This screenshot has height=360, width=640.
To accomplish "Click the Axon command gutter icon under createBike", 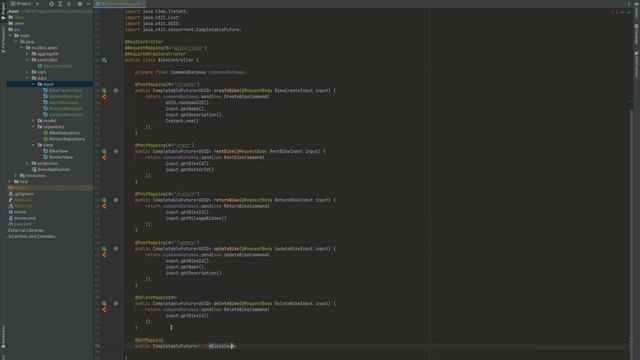I will point(104,97).
